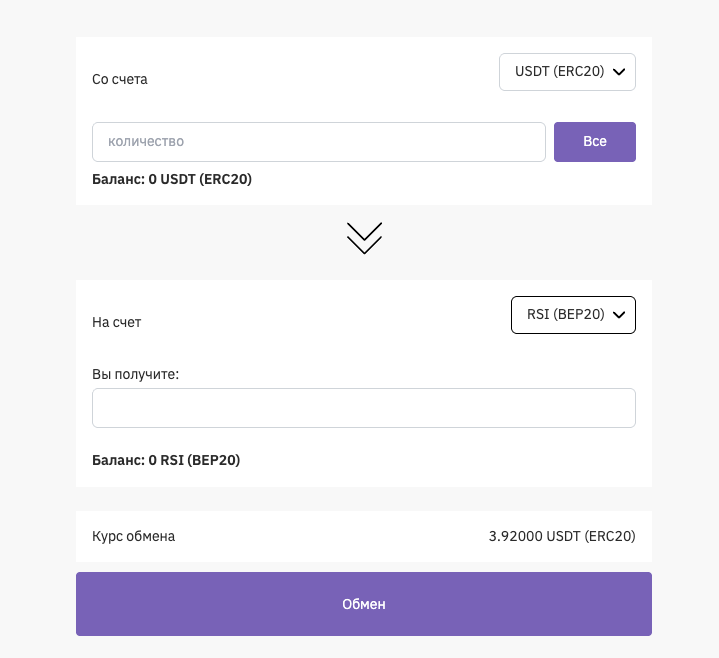Viewport: 719px width, 658px height.
Task: Open the USDT (ERC20) source account dropdown
Action: coord(566,72)
